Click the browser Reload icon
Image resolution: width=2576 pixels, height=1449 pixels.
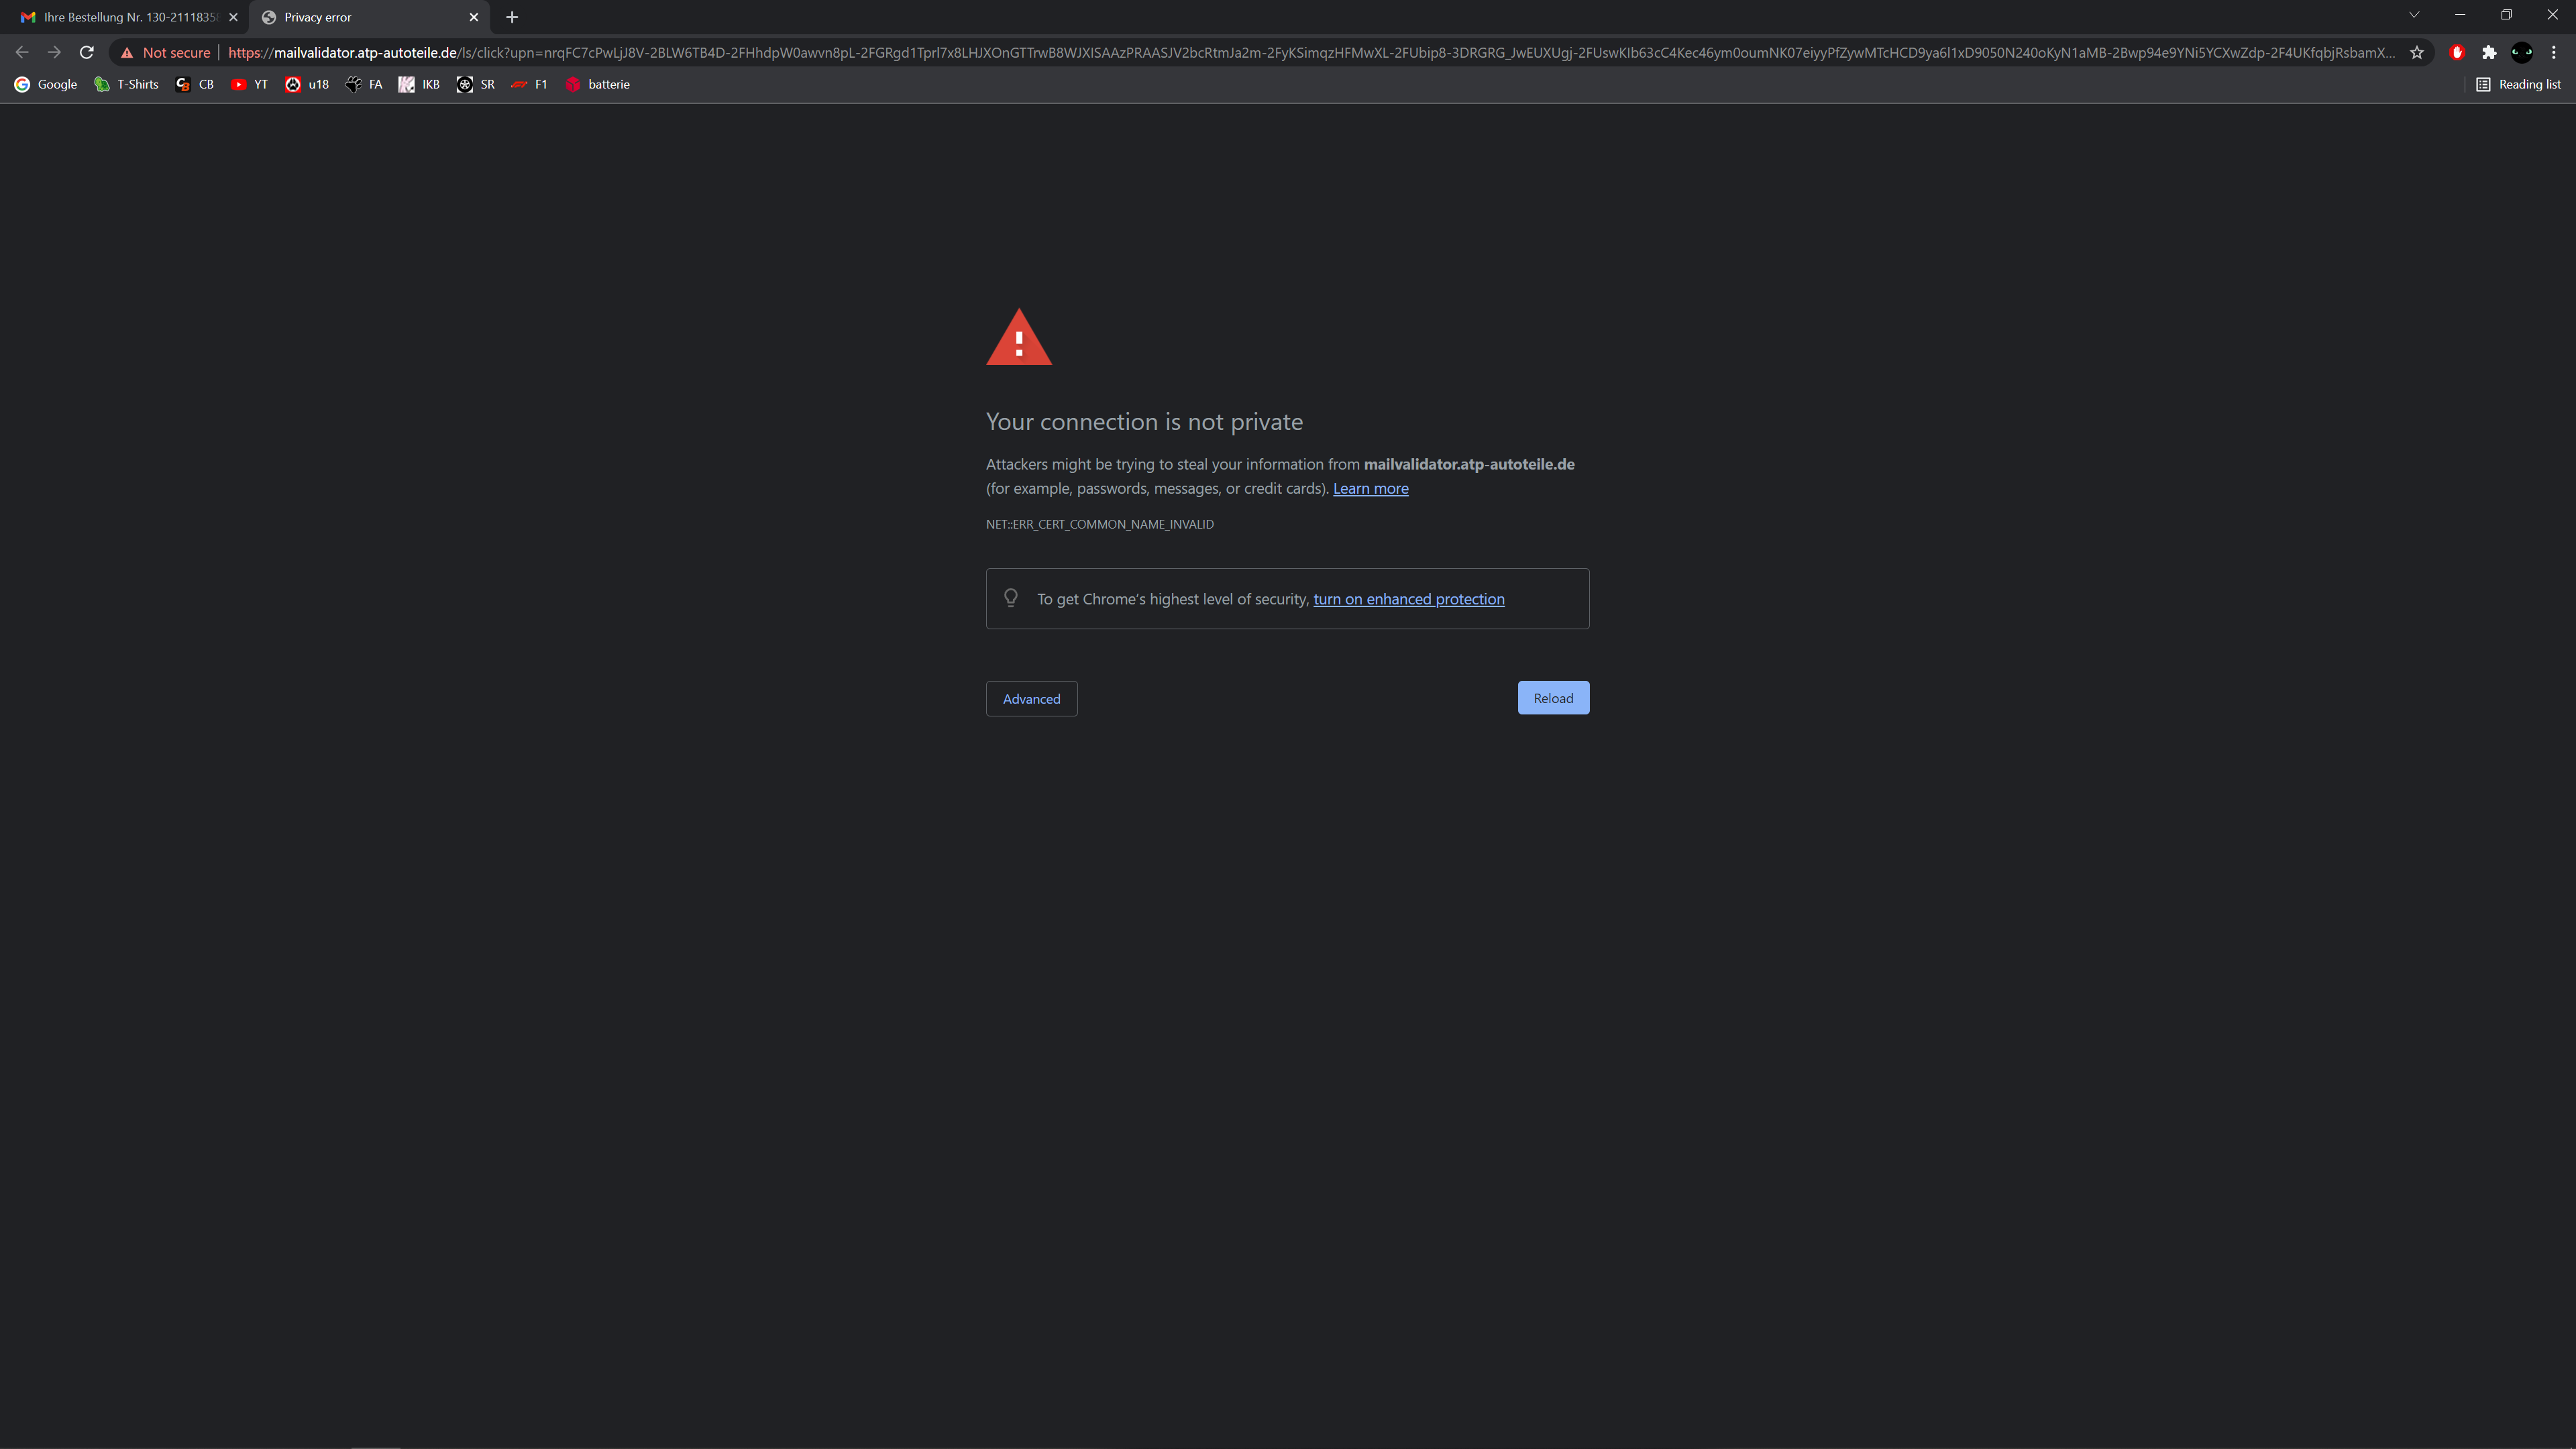[87, 53]
